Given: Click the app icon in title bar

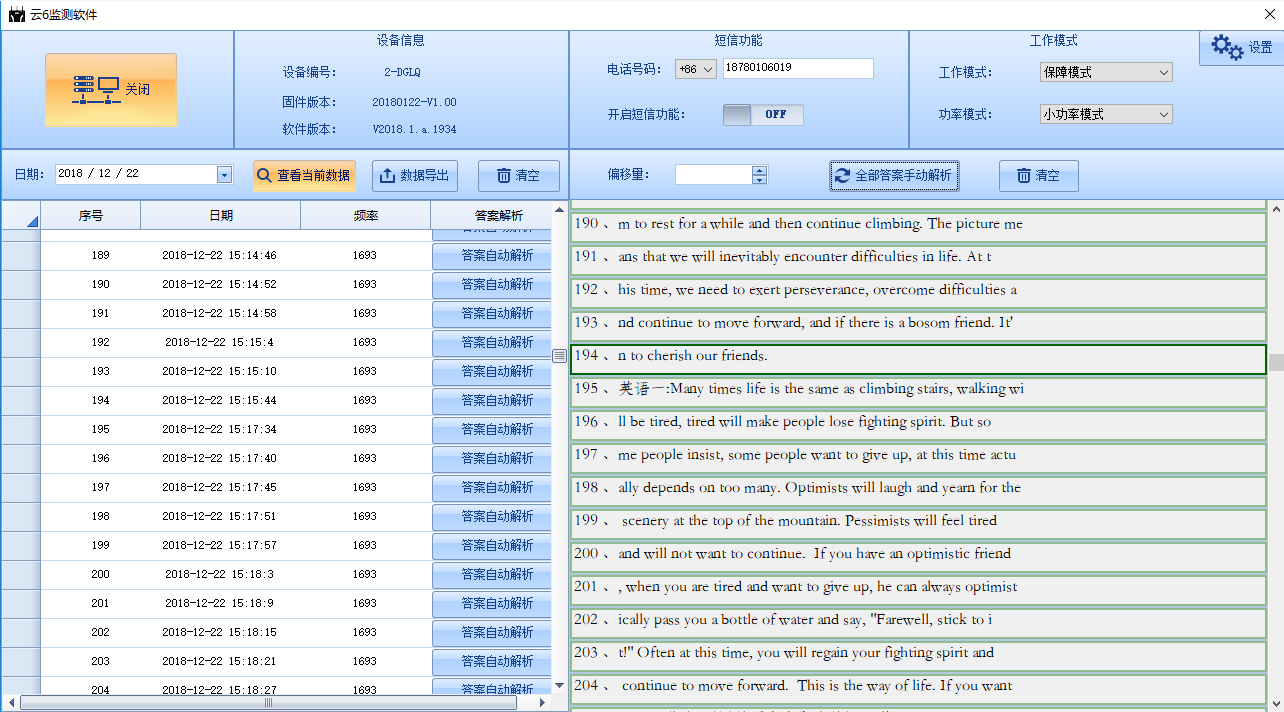Looking at the screenshot, I should click(16, 14).
